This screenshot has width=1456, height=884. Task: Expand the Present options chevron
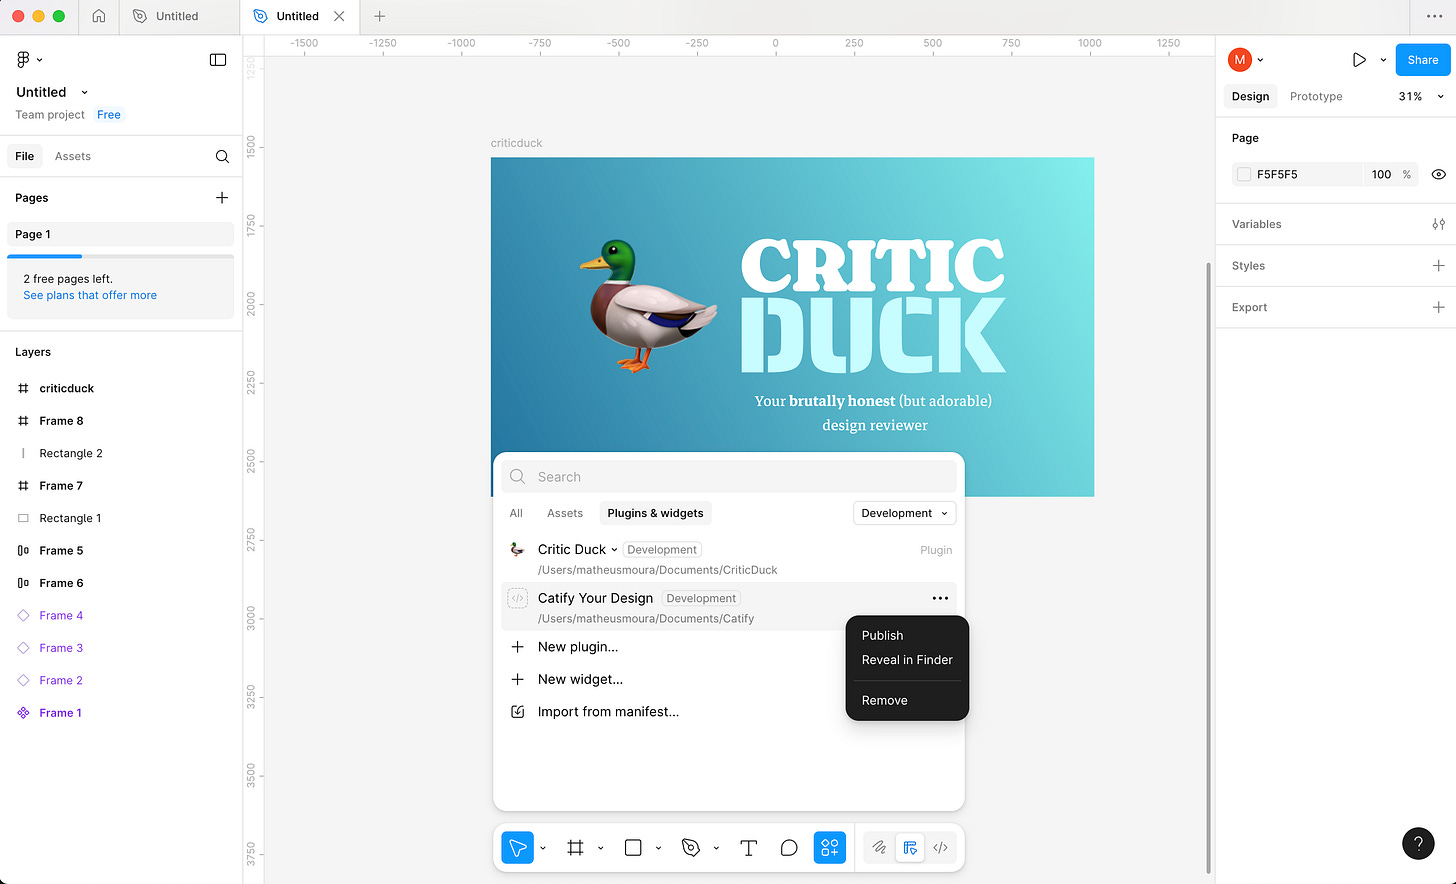tap(1383, 60)
